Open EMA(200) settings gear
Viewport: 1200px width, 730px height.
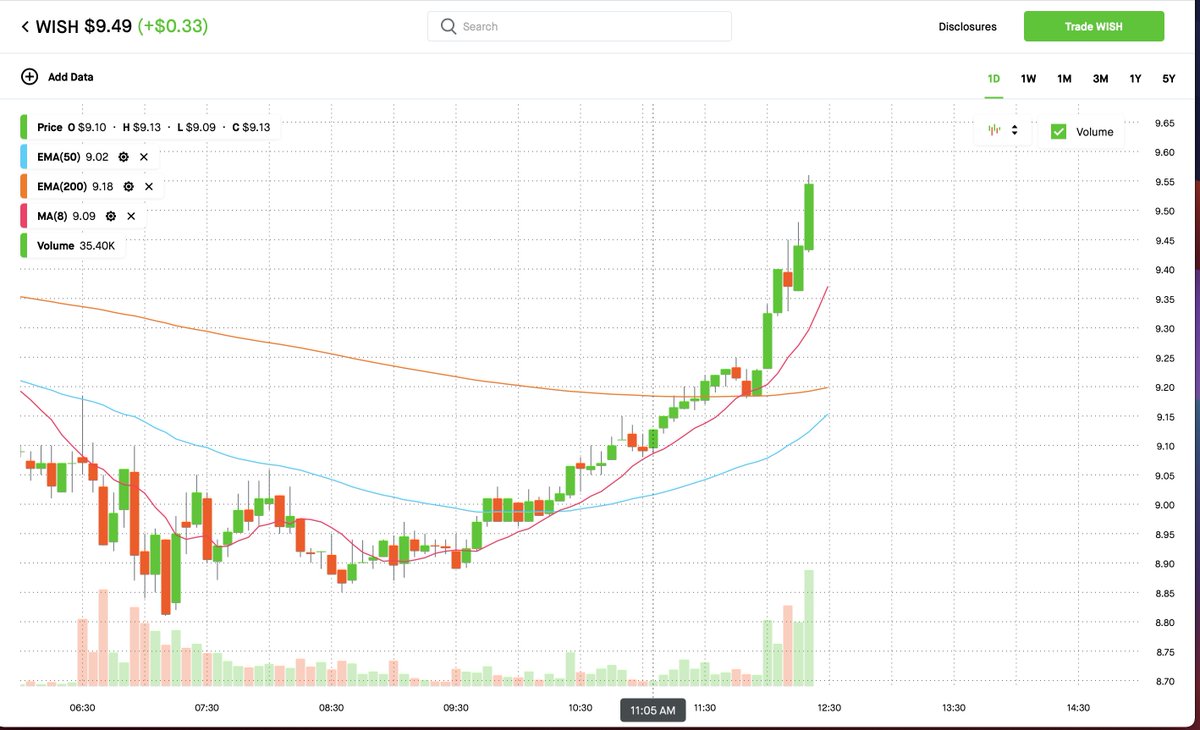(129, 186)
